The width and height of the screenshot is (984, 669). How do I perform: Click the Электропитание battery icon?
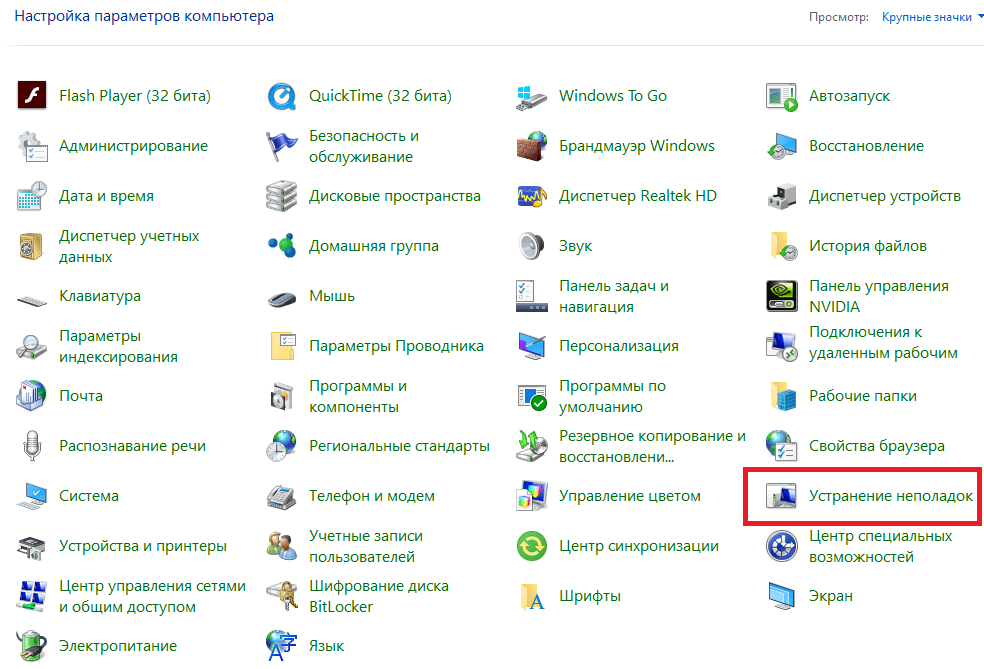32,645
